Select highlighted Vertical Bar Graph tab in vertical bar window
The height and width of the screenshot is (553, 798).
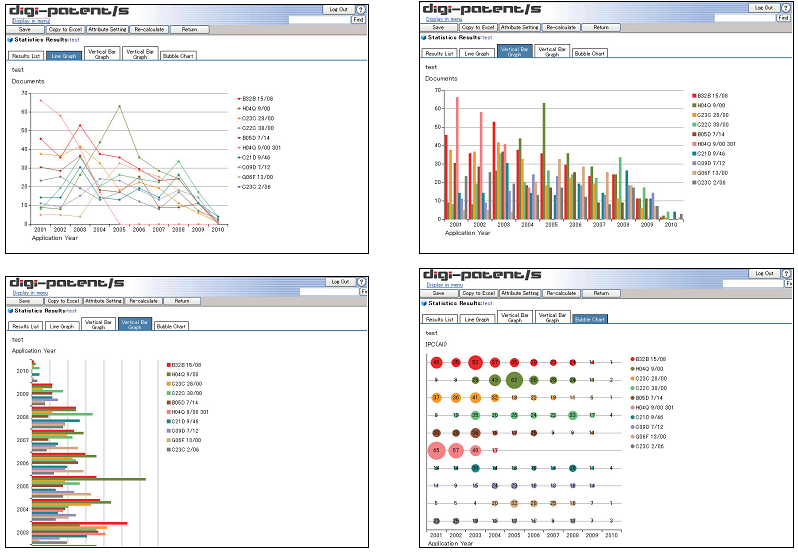(515, 51)
